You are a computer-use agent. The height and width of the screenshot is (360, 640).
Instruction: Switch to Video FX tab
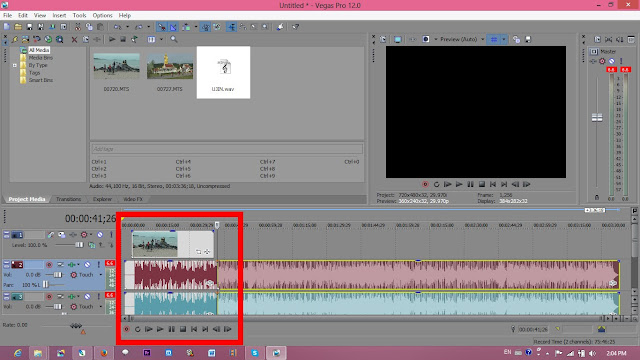(133, 199)
